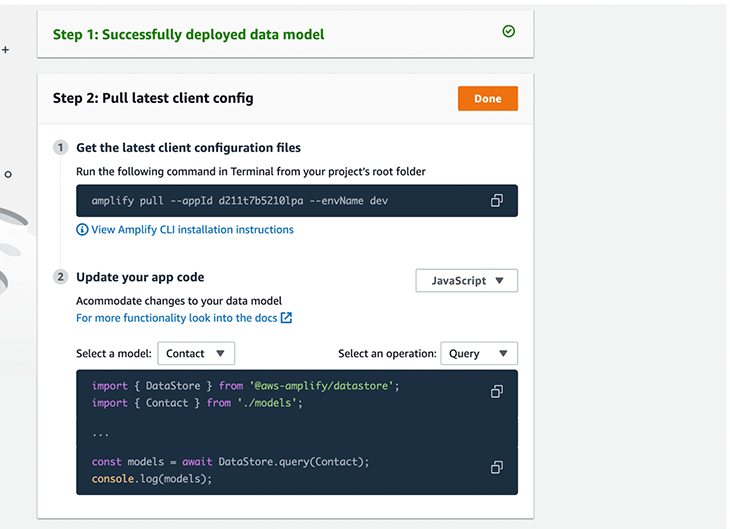Click the green checkmark on Step 1

click(509, 31)
